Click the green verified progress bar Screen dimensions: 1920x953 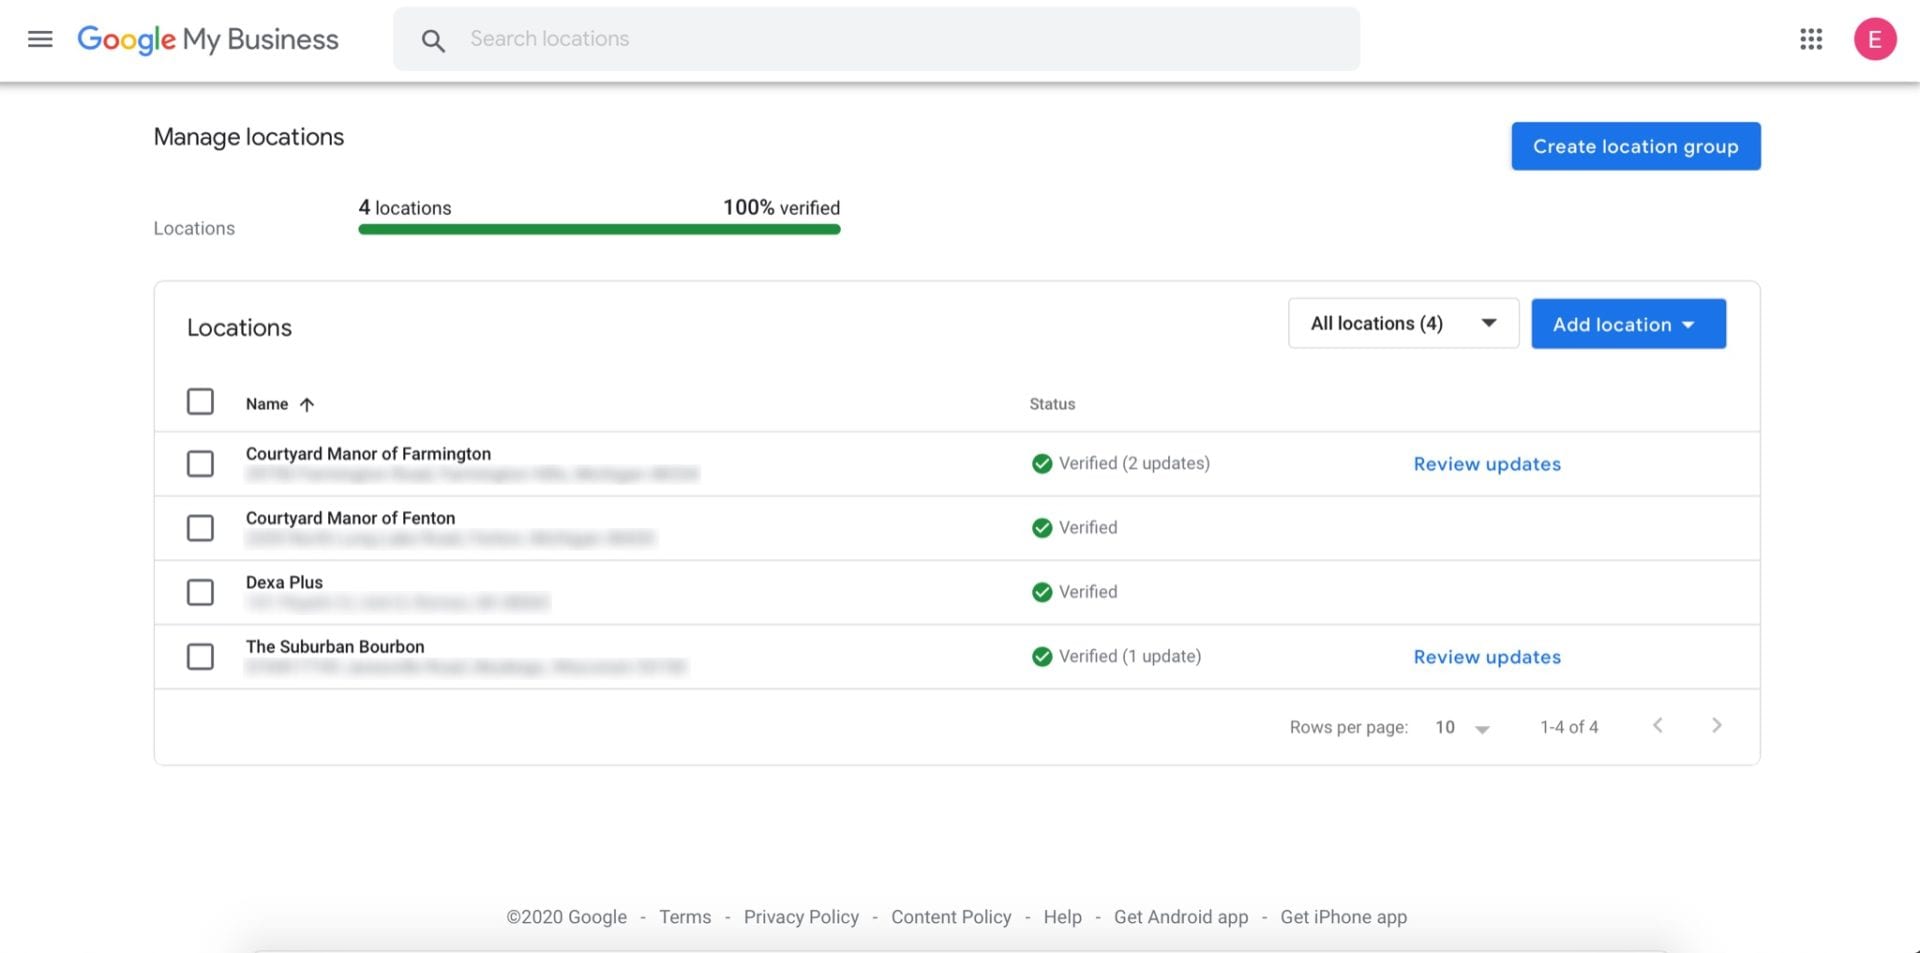point(599,229)
